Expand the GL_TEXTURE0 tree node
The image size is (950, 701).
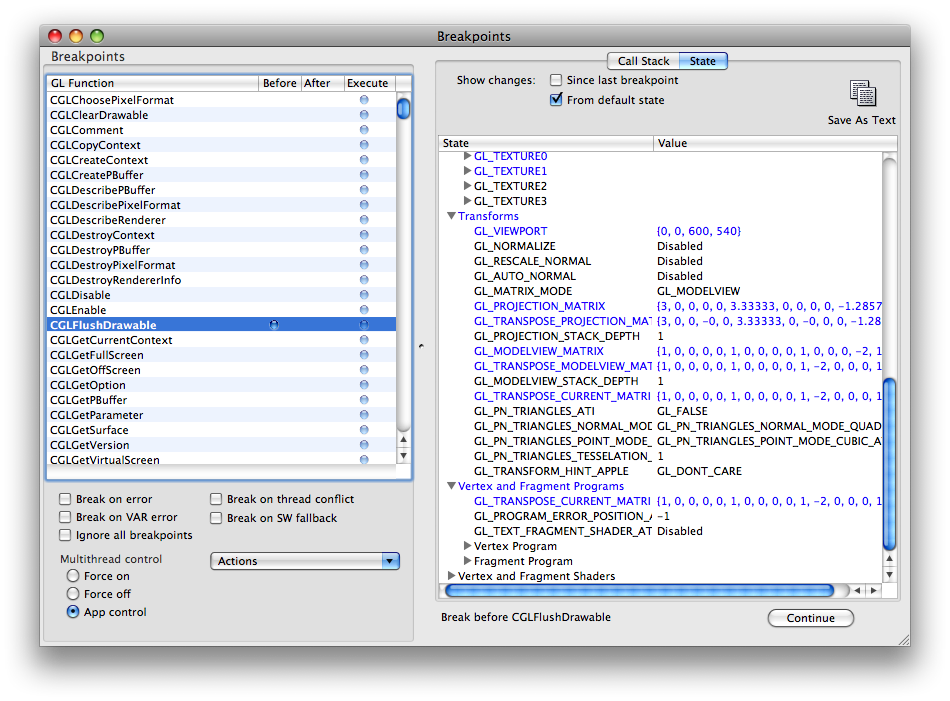[467, 157]
